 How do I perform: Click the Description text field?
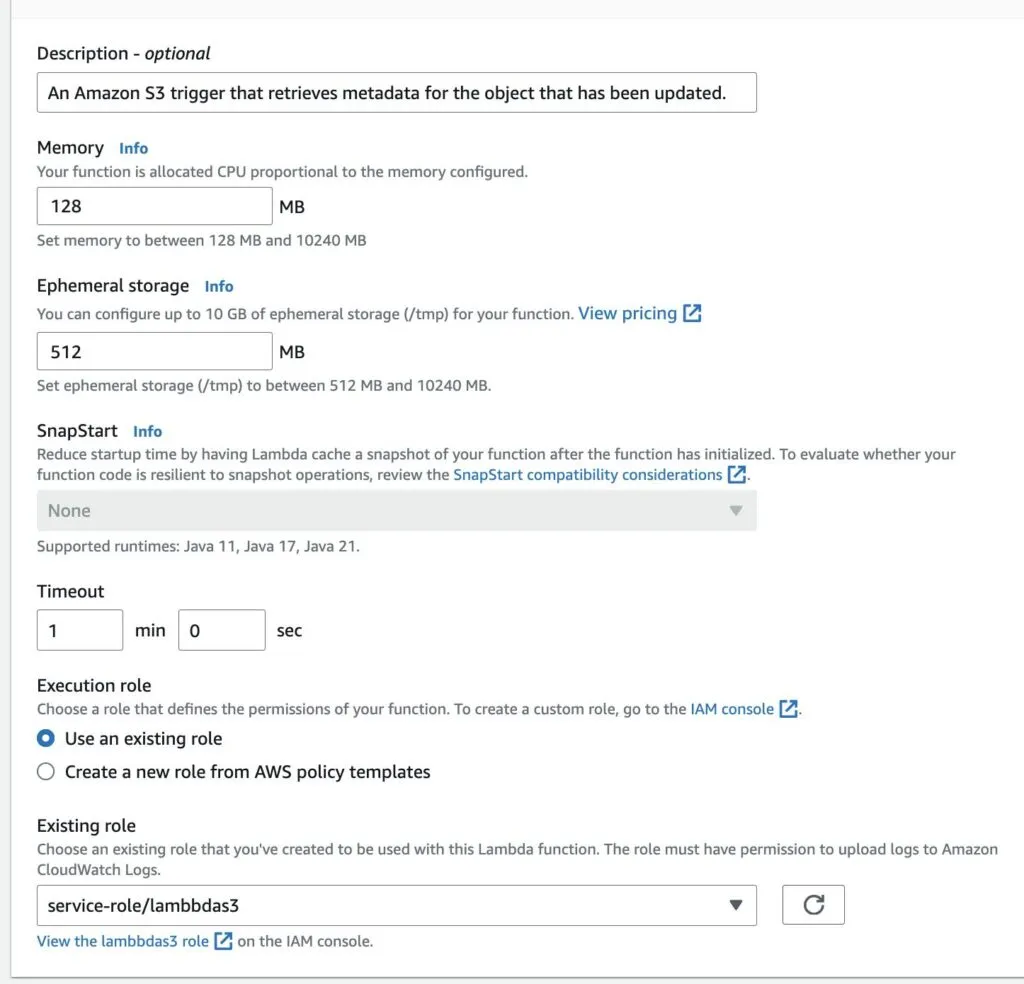click(x=397, y=92)
